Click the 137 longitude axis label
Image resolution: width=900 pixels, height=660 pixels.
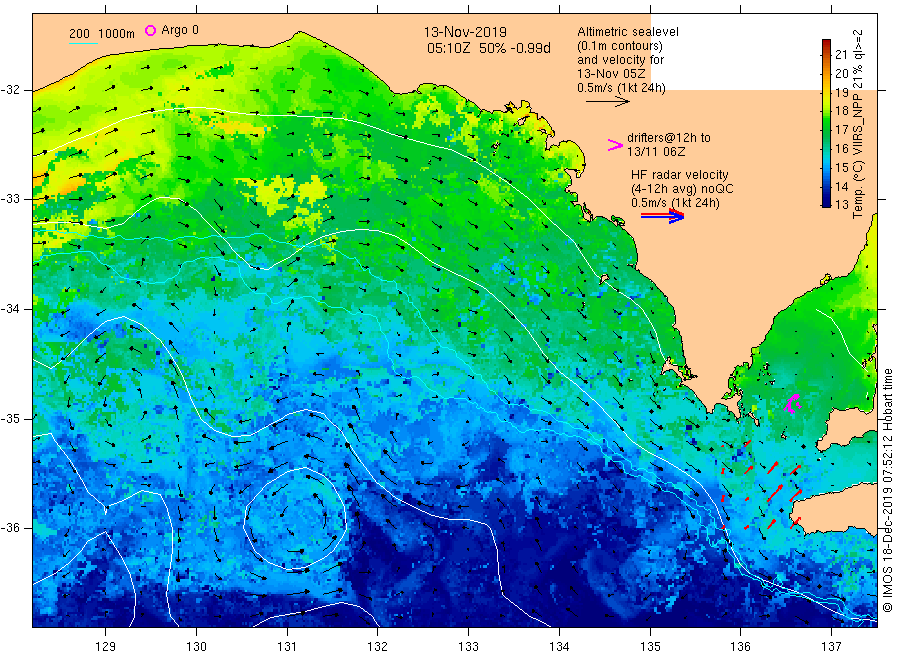831,647
